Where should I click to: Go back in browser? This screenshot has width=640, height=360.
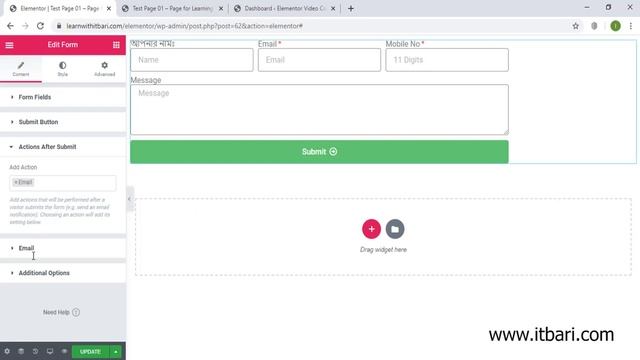[10, 26]
